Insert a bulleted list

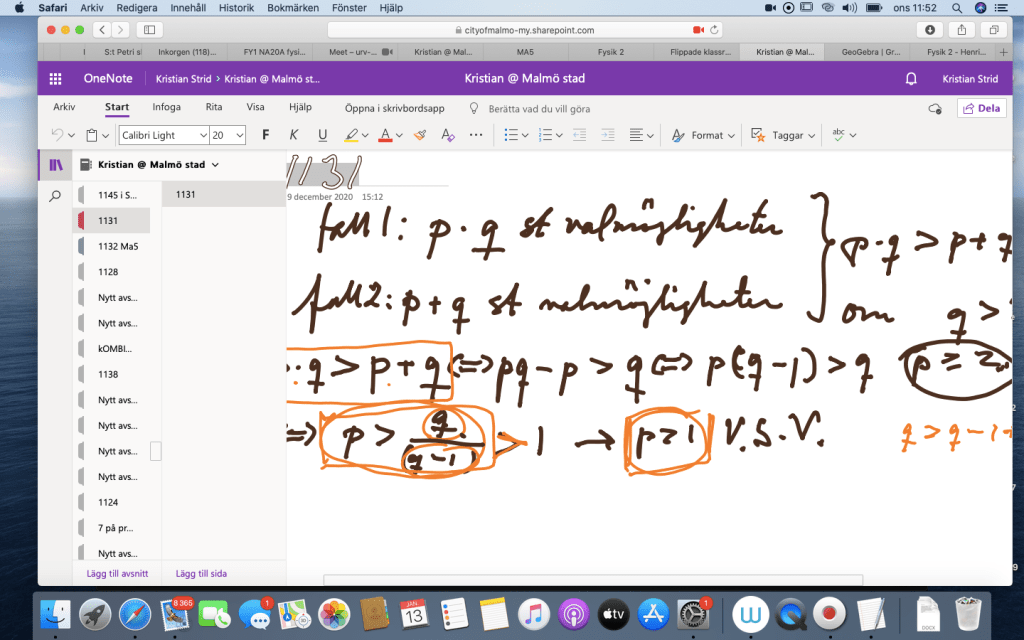(511, 135)
